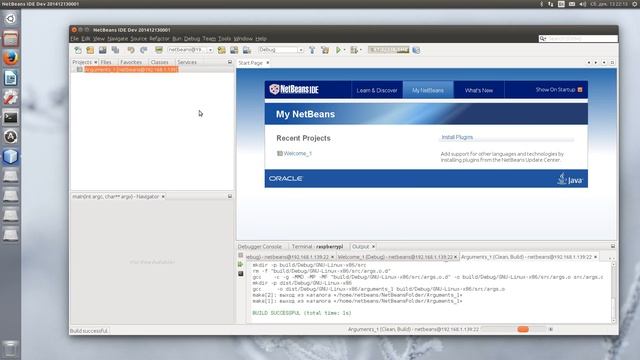Open the Refactor menu

click(159, 38)
